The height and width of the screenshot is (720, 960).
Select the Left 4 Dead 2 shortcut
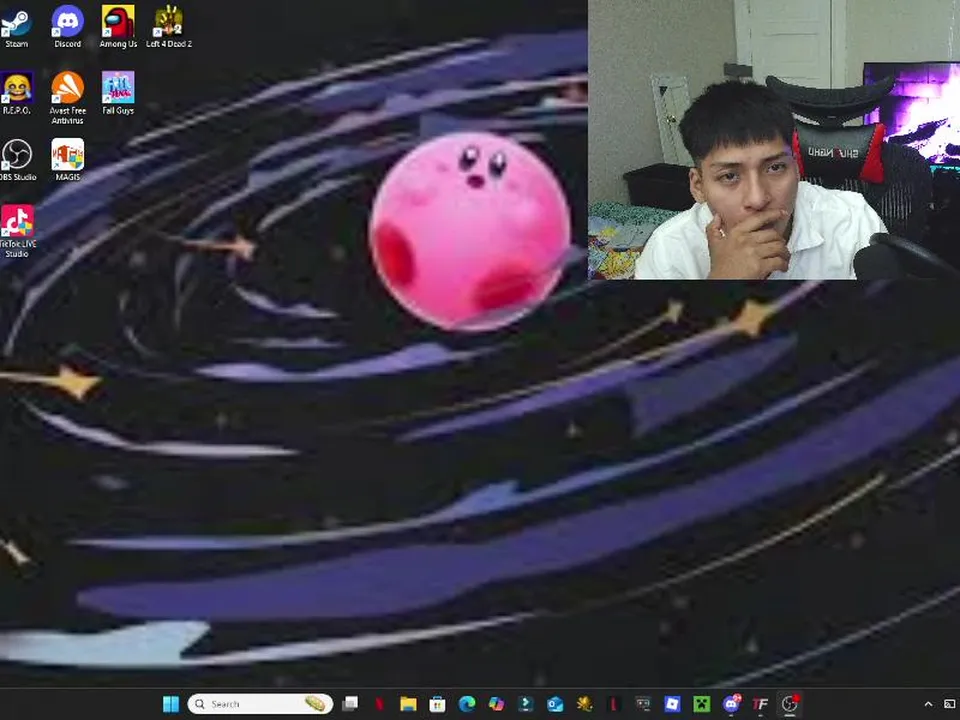169,27
